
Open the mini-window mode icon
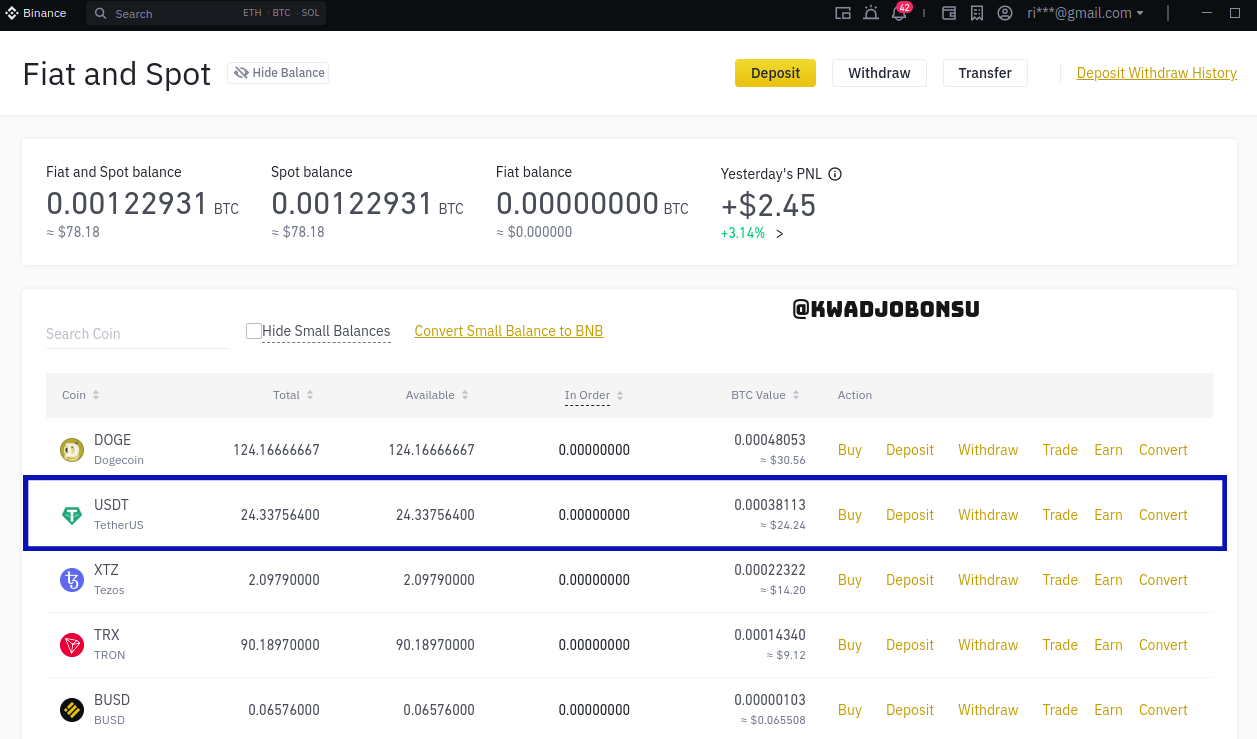point(843,13)
